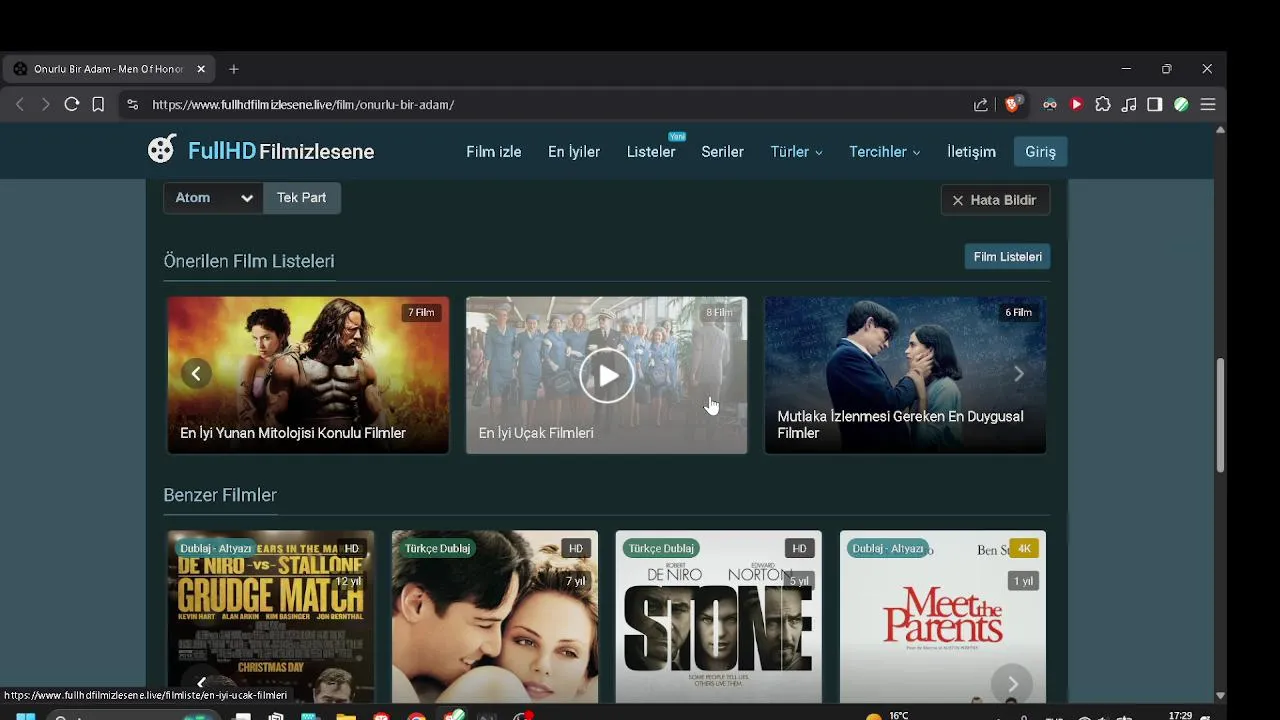The height and width of the screenshot is (720, 1280).
Task: Click the Film Listeleri button
Action: 1007,257
